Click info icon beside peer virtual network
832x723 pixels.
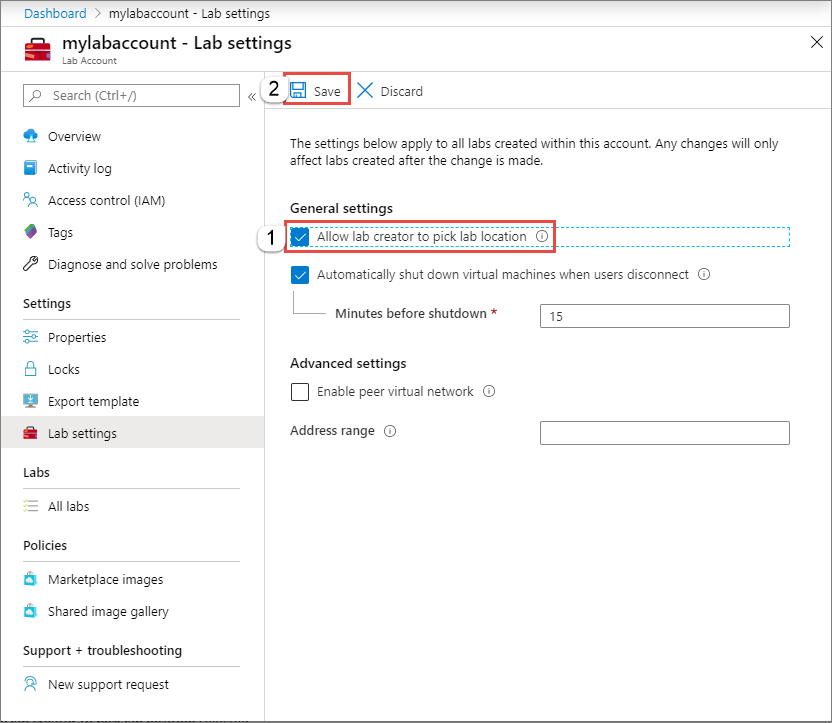pyautogui.click(x=489, y=391)
